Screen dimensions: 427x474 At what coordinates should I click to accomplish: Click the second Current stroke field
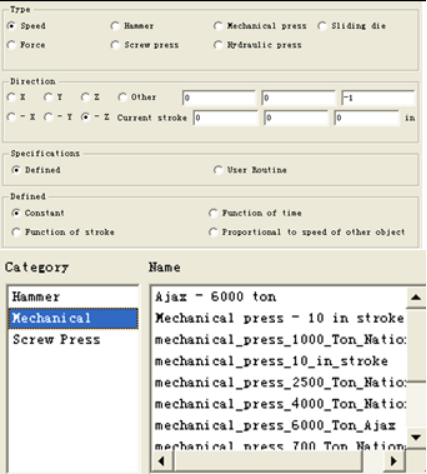point(296,118)
